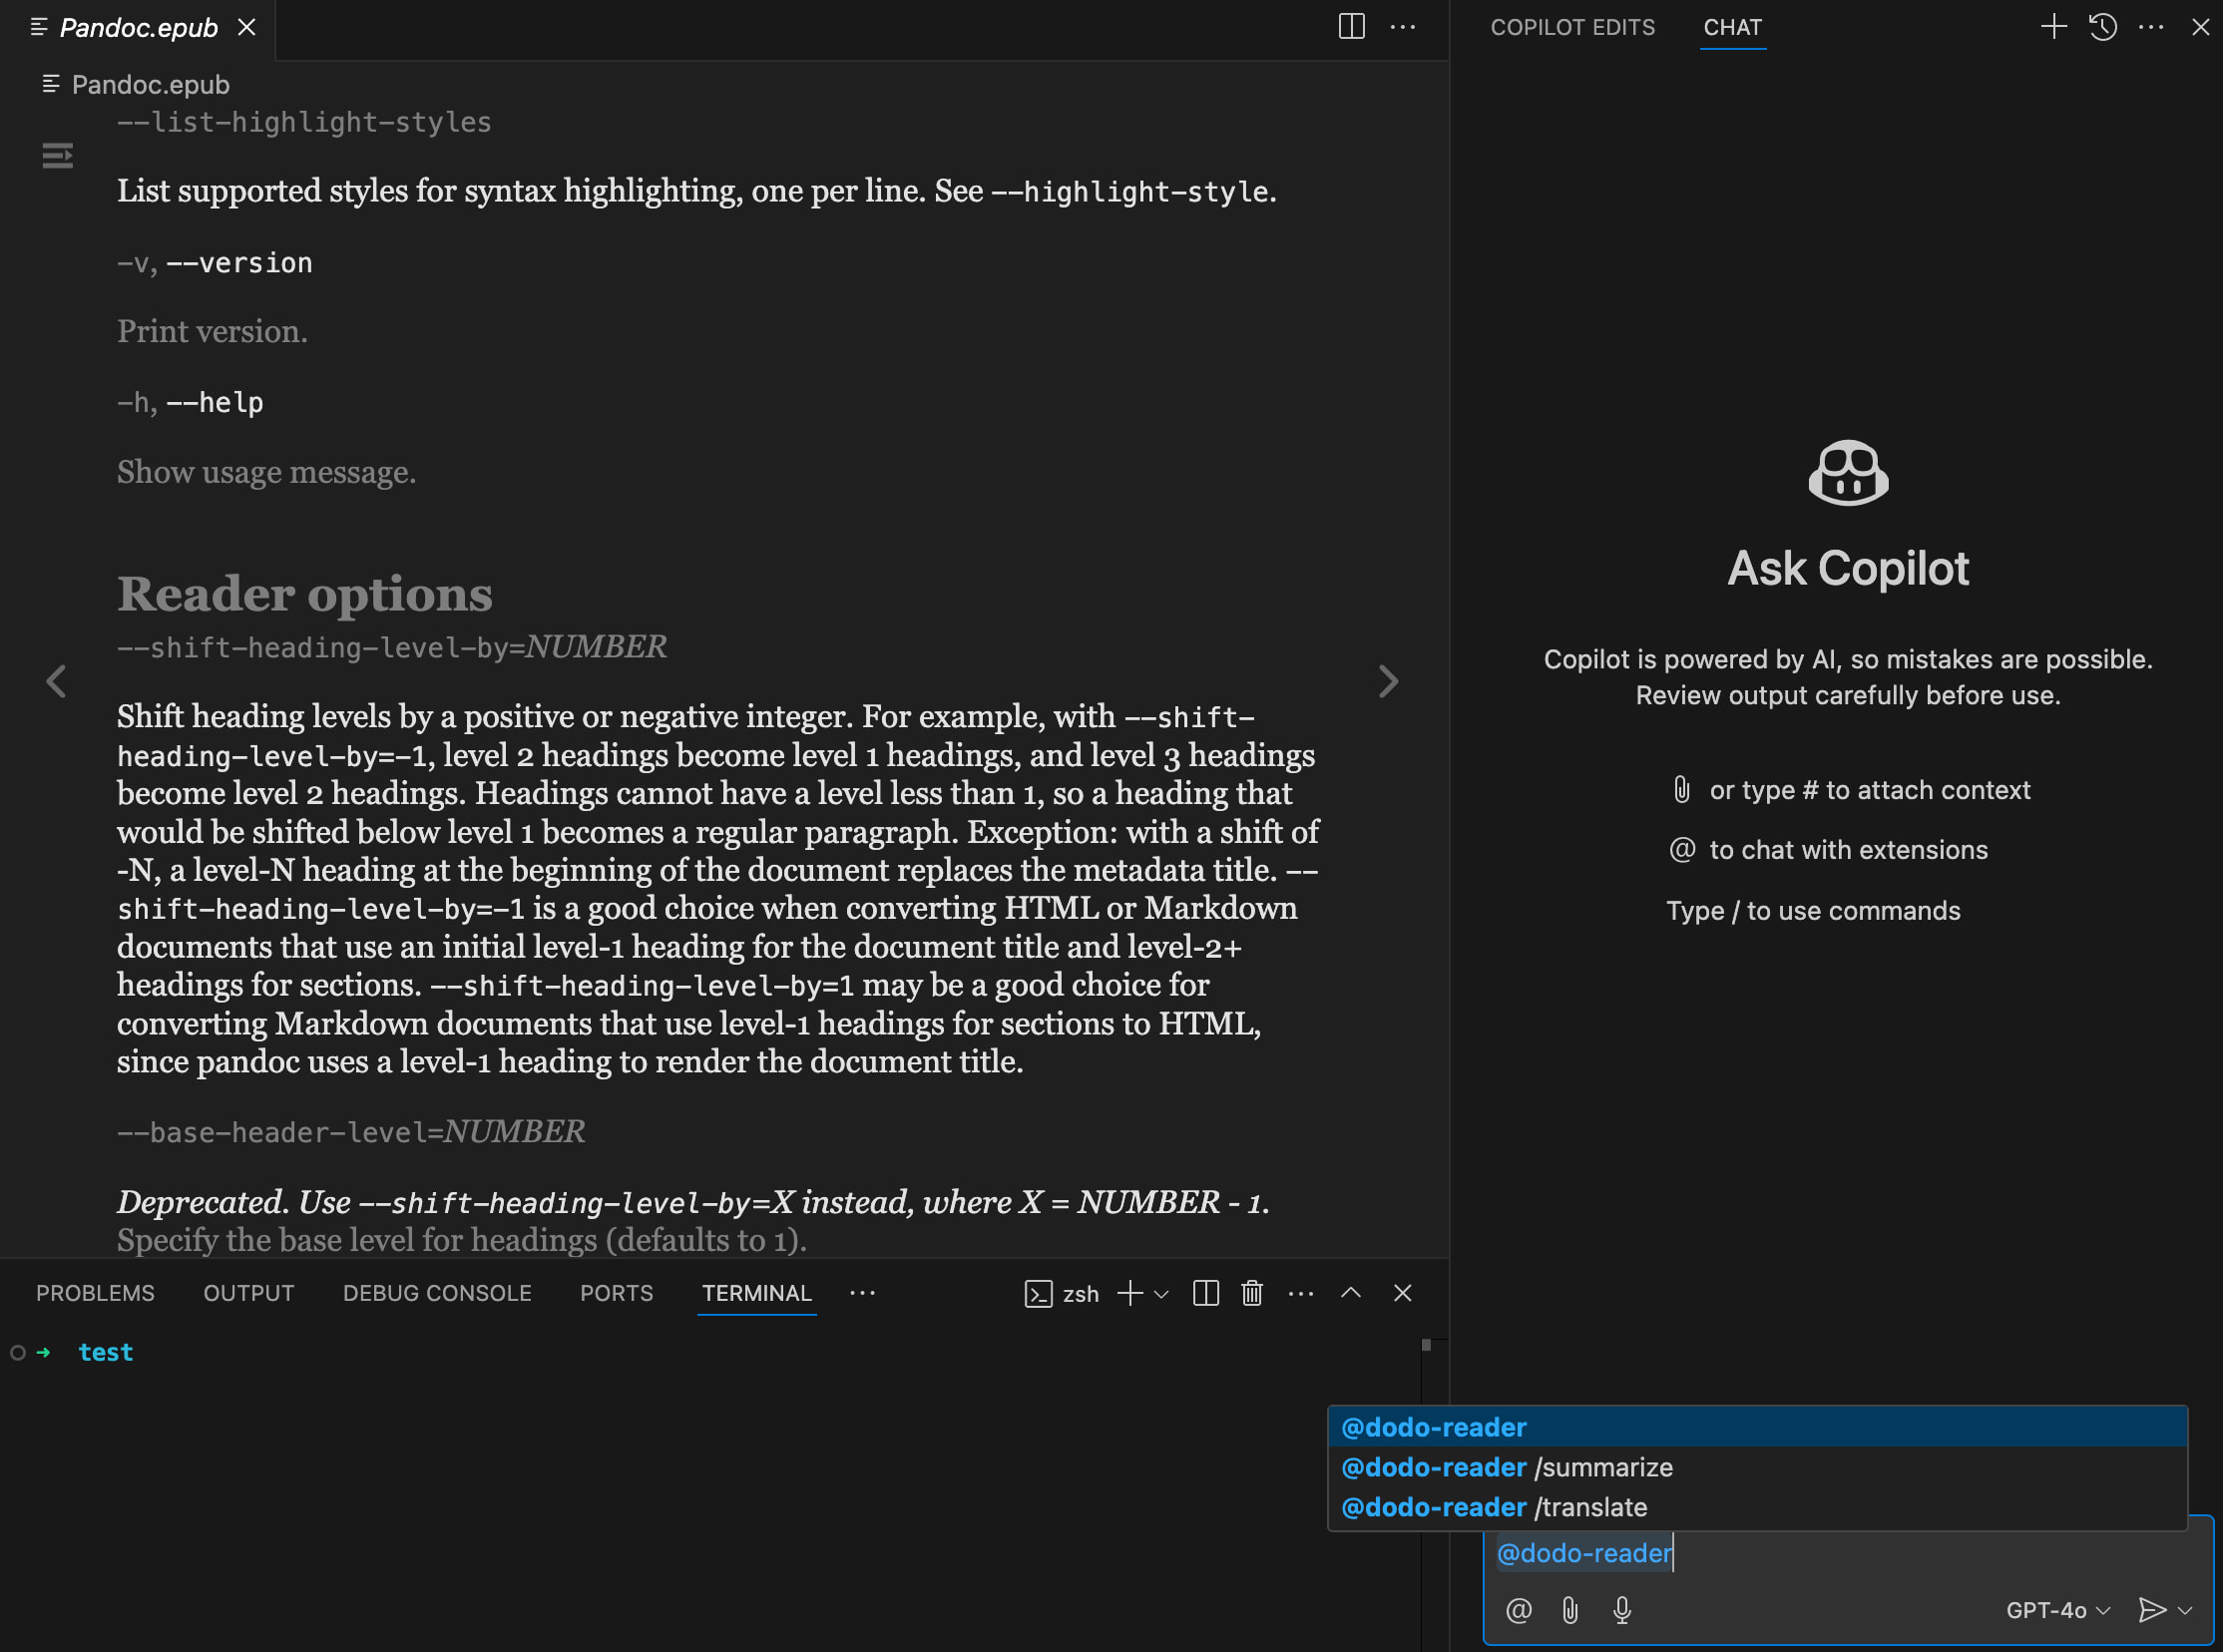The image size is (2223, 1652).
Task: Switch to Copilot Edits tab
Action: pyautogui.click(x=1572, y=27)
